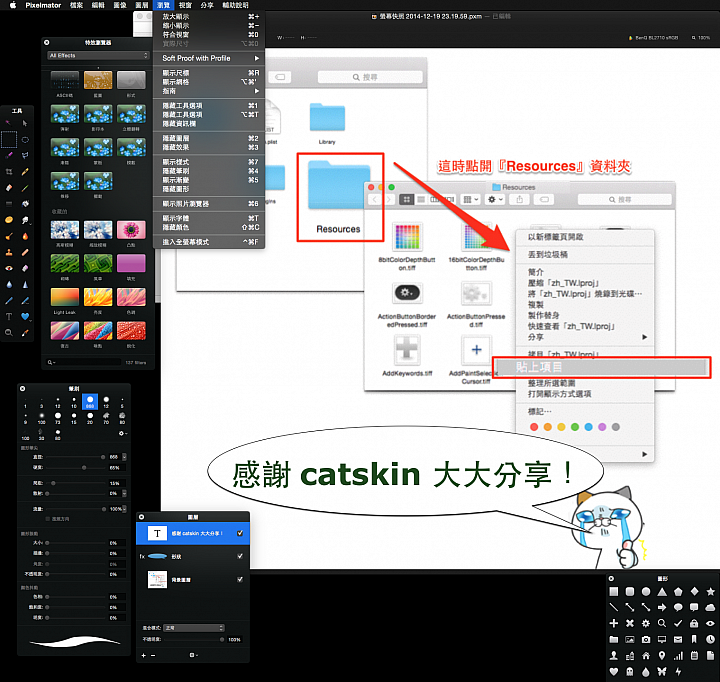Select the Type T tool
720x682 pixels.
click(9, 316)
